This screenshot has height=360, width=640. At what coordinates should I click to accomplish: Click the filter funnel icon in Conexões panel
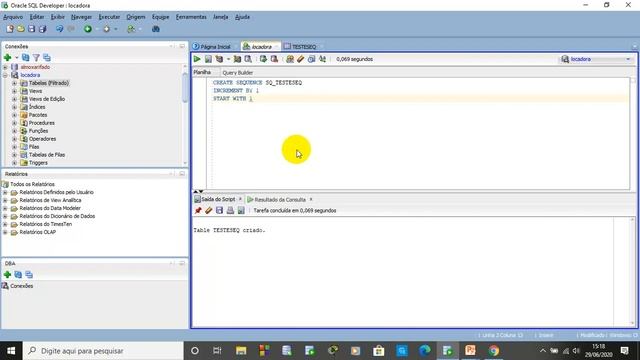tap(36, 58)
